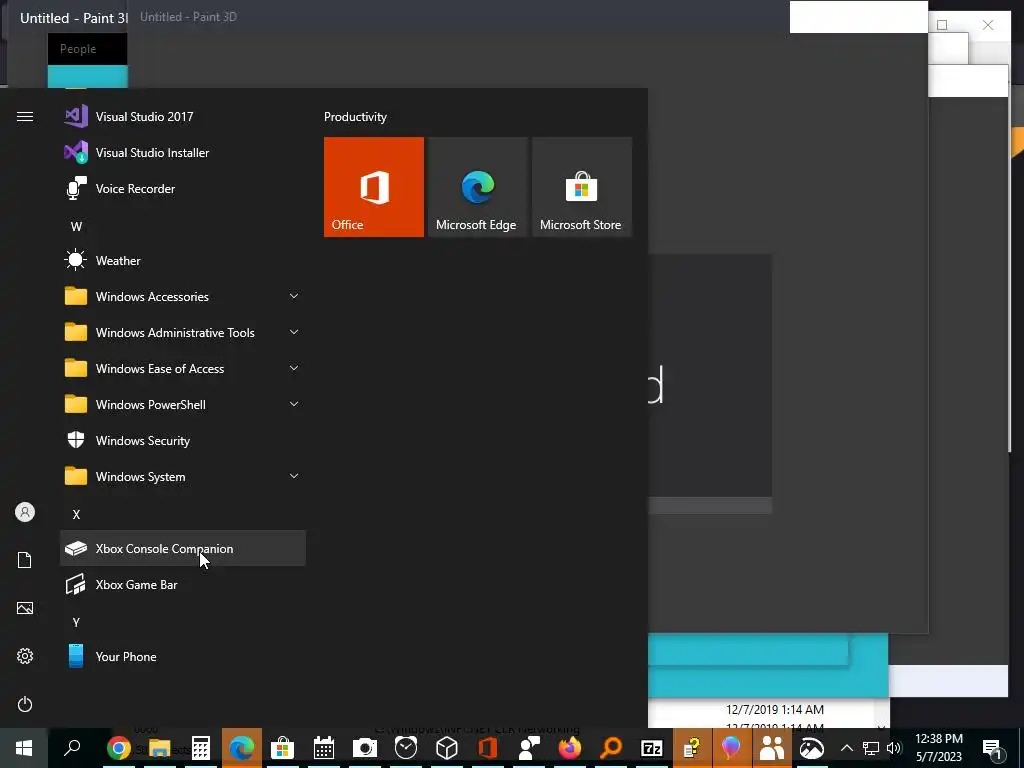Open 7-Zip from the taskbar
This screenshot has width=1024, height=768.
coord(652,748)
